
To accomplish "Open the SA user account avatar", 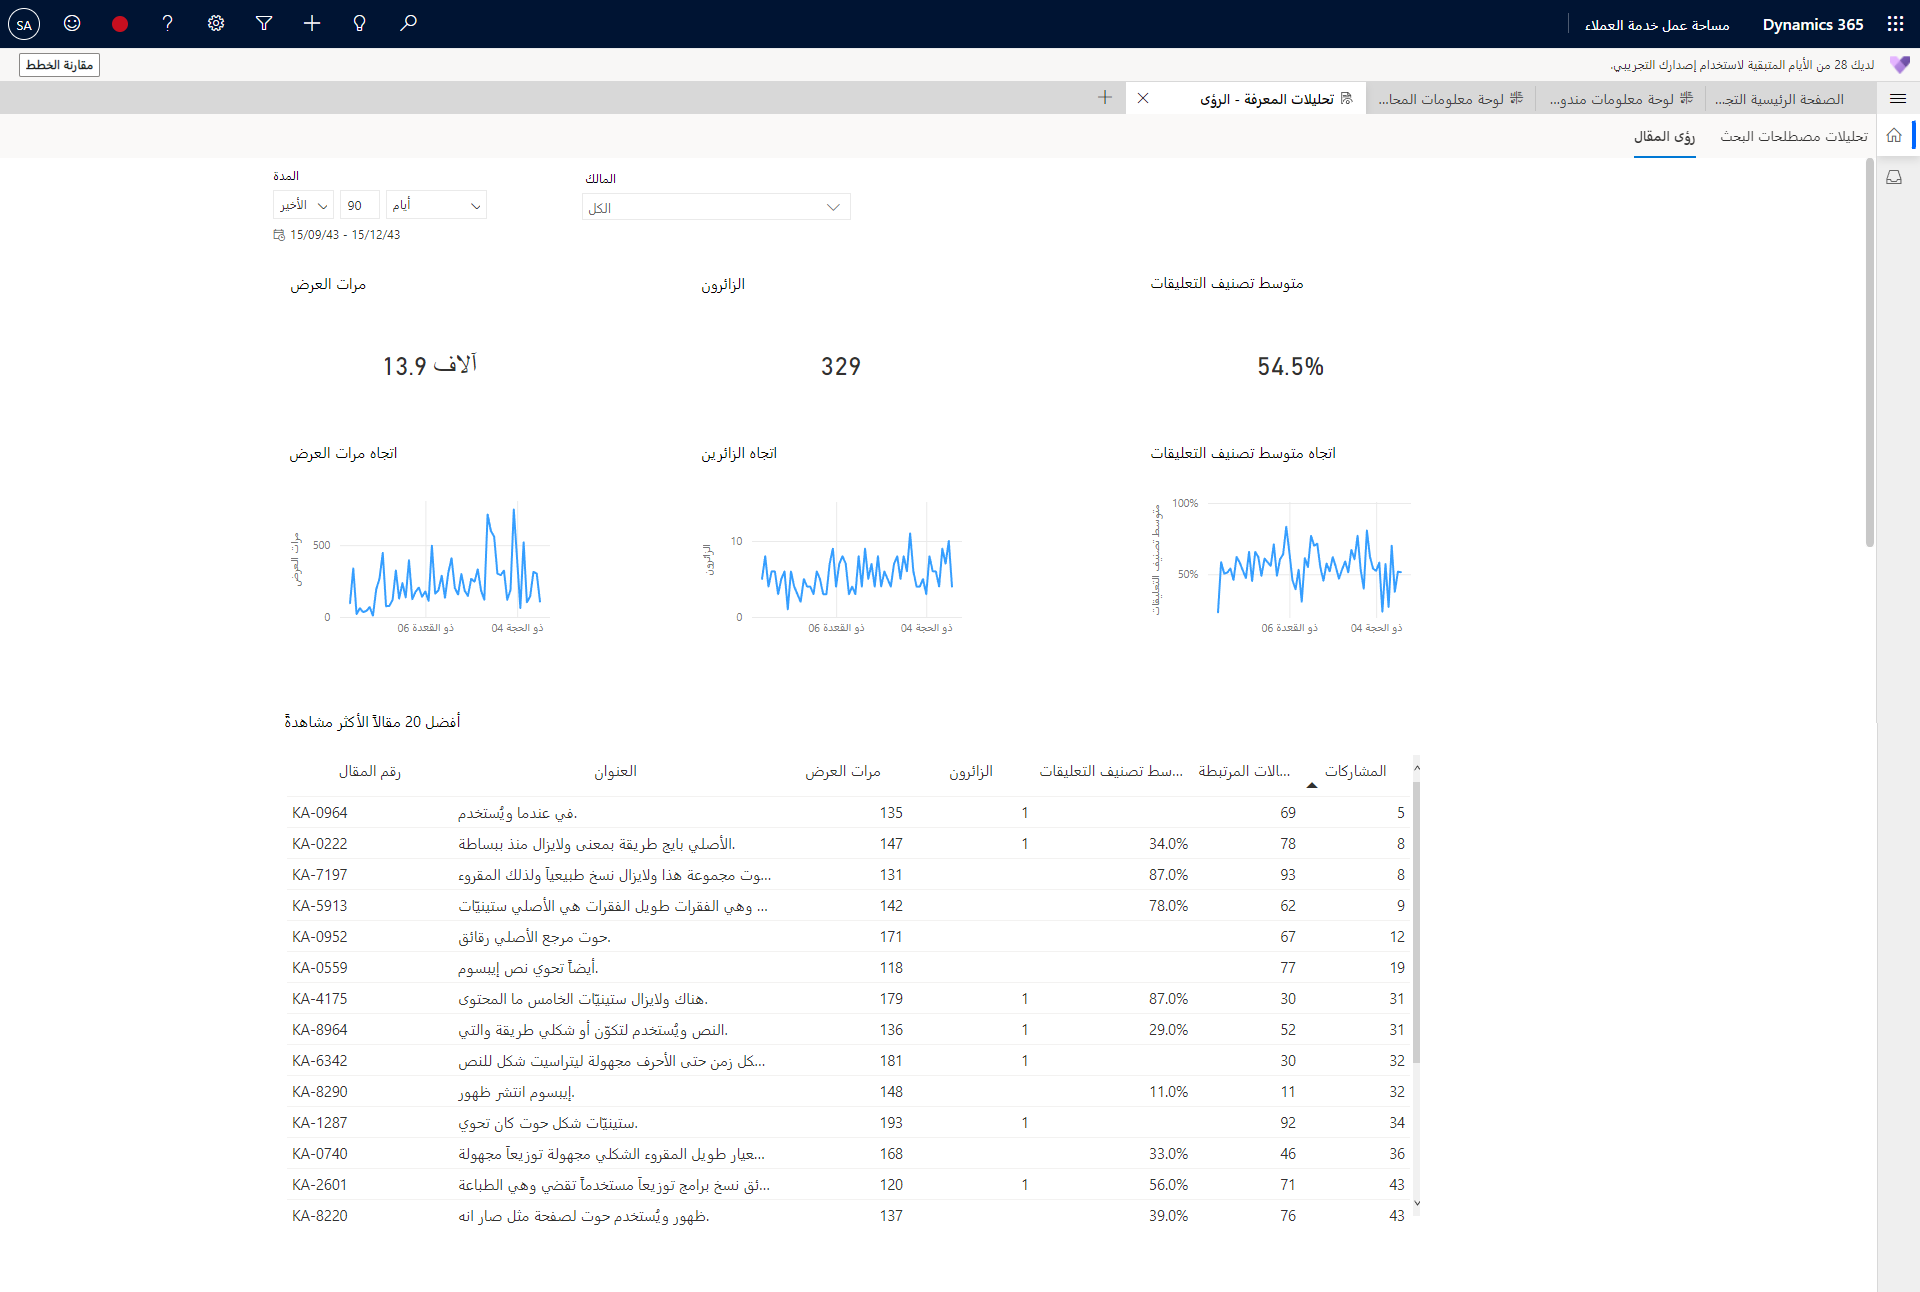I will coord(24,24).
